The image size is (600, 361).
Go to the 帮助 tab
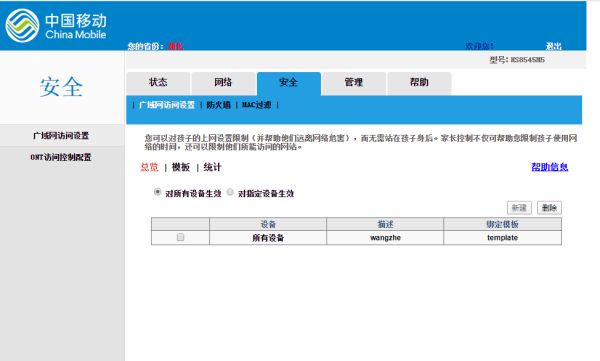click(x=419, y=83)
